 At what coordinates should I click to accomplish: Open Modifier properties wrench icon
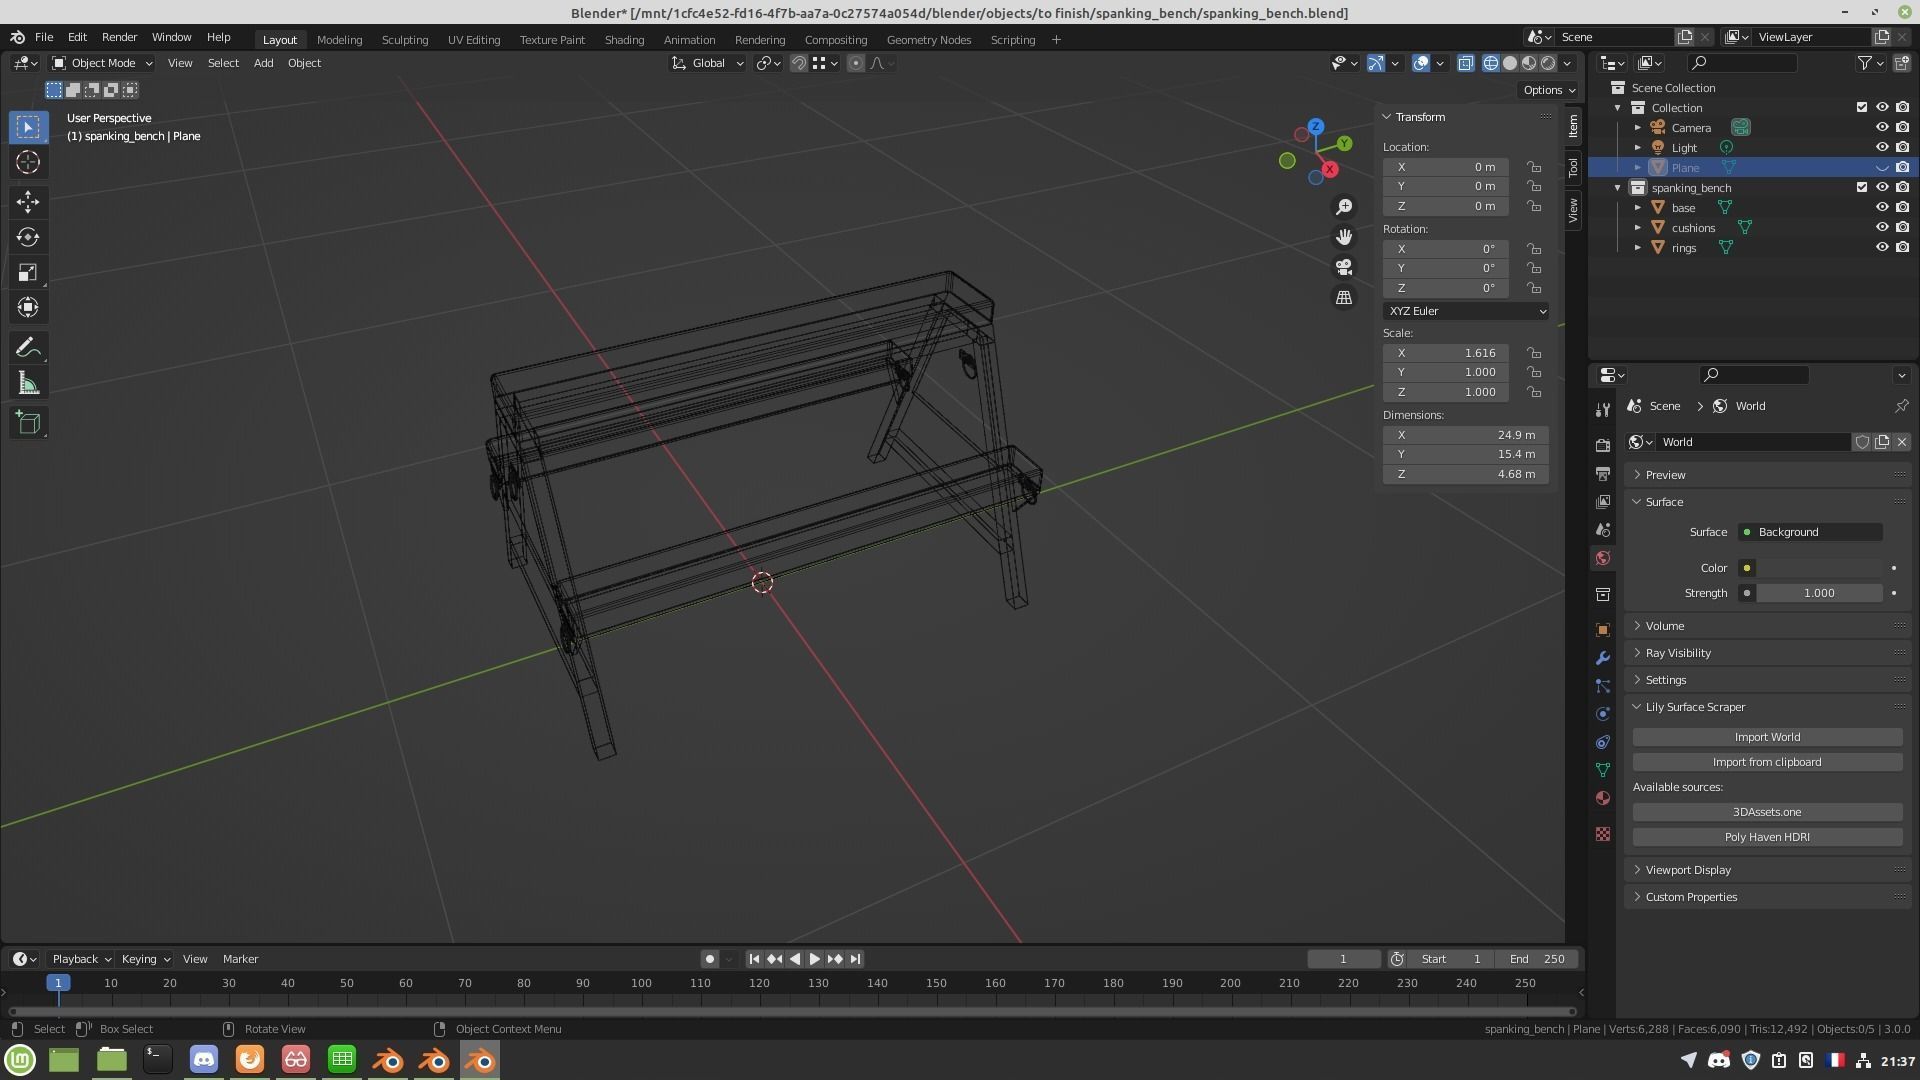(1603, 658)
